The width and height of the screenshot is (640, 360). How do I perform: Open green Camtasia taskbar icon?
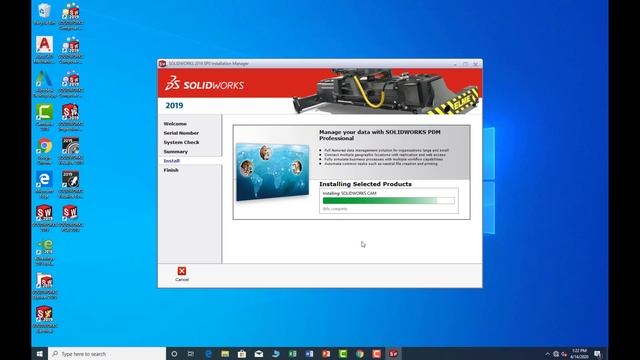coord(343,354)
